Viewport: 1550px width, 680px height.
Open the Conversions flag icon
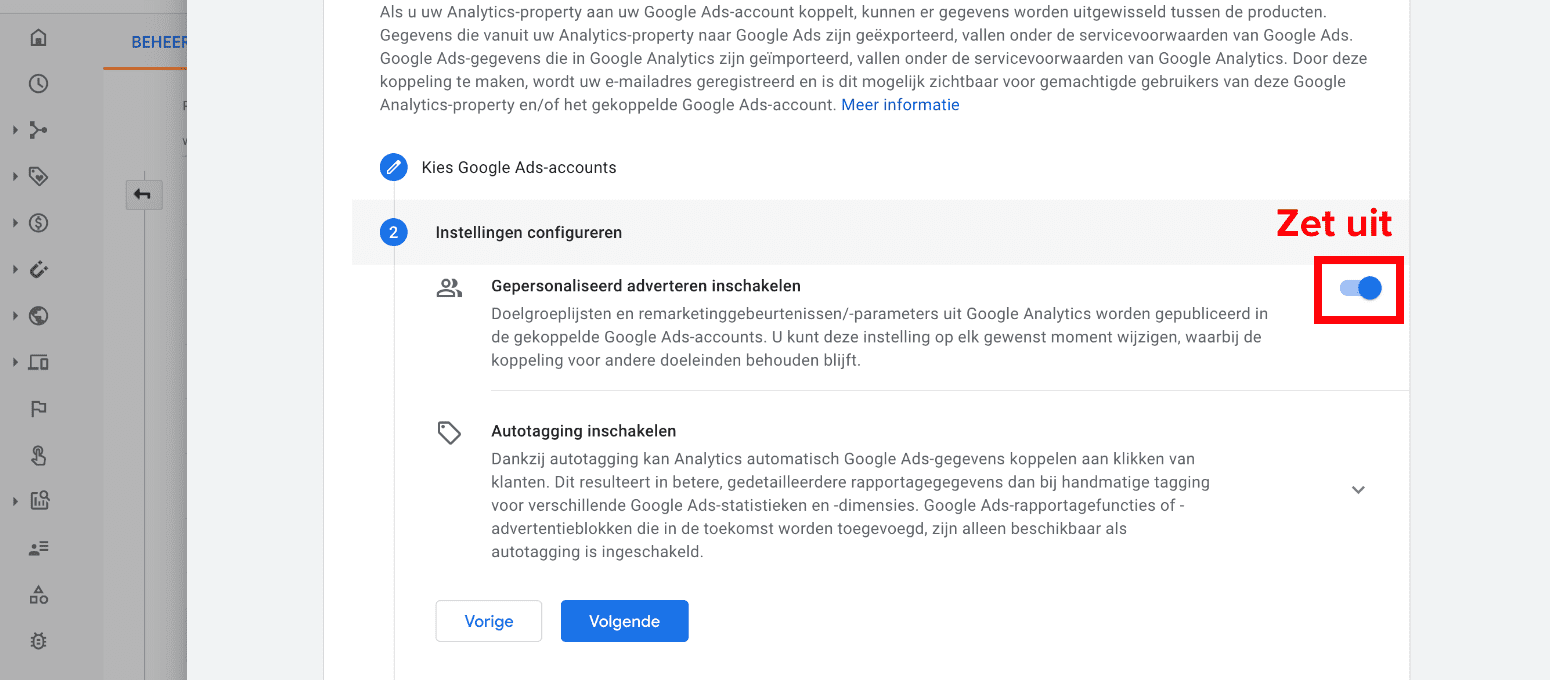(x=38, y=408)
